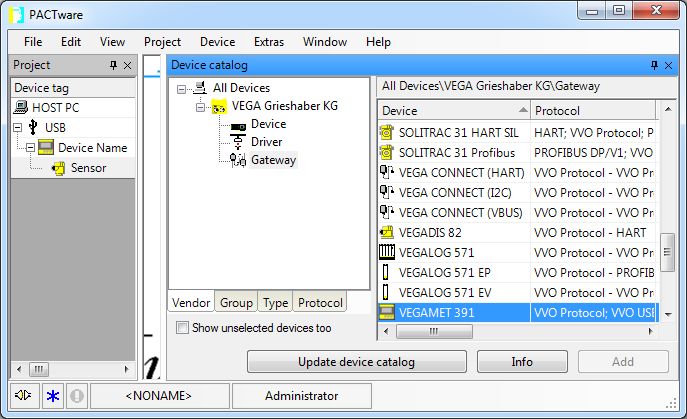Image resolution: width=687 pixels, height=419 pixels.
Task: Click the Add button
Action: 623,362
